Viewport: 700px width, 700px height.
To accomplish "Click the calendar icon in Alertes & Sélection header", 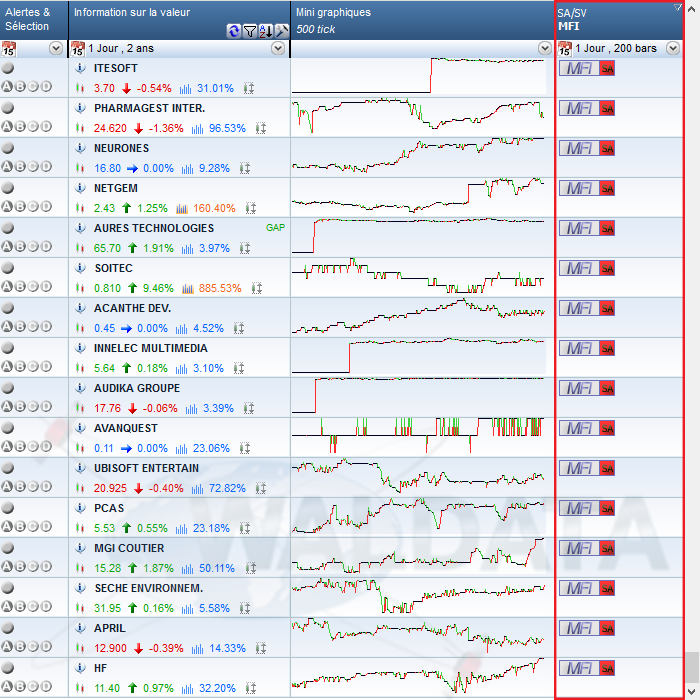I will click(8, 48).
